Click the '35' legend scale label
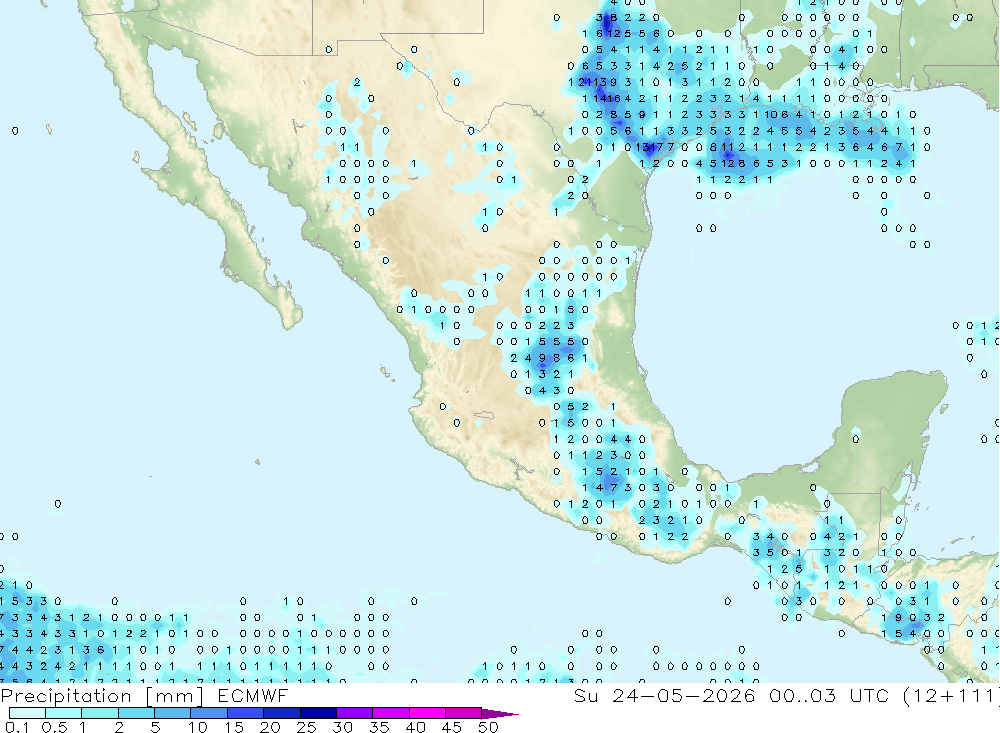 (379, 727)
